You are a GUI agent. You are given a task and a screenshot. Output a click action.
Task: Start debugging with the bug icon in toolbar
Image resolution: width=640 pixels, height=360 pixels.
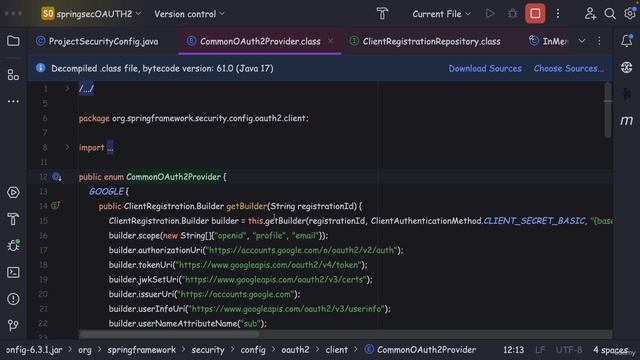pyautogui.click(x=512, y=14)
